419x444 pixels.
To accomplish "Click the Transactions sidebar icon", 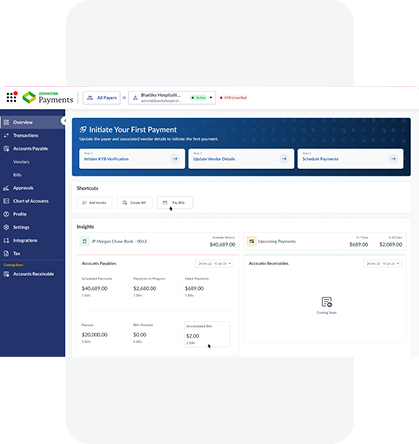I will [6, 135].
